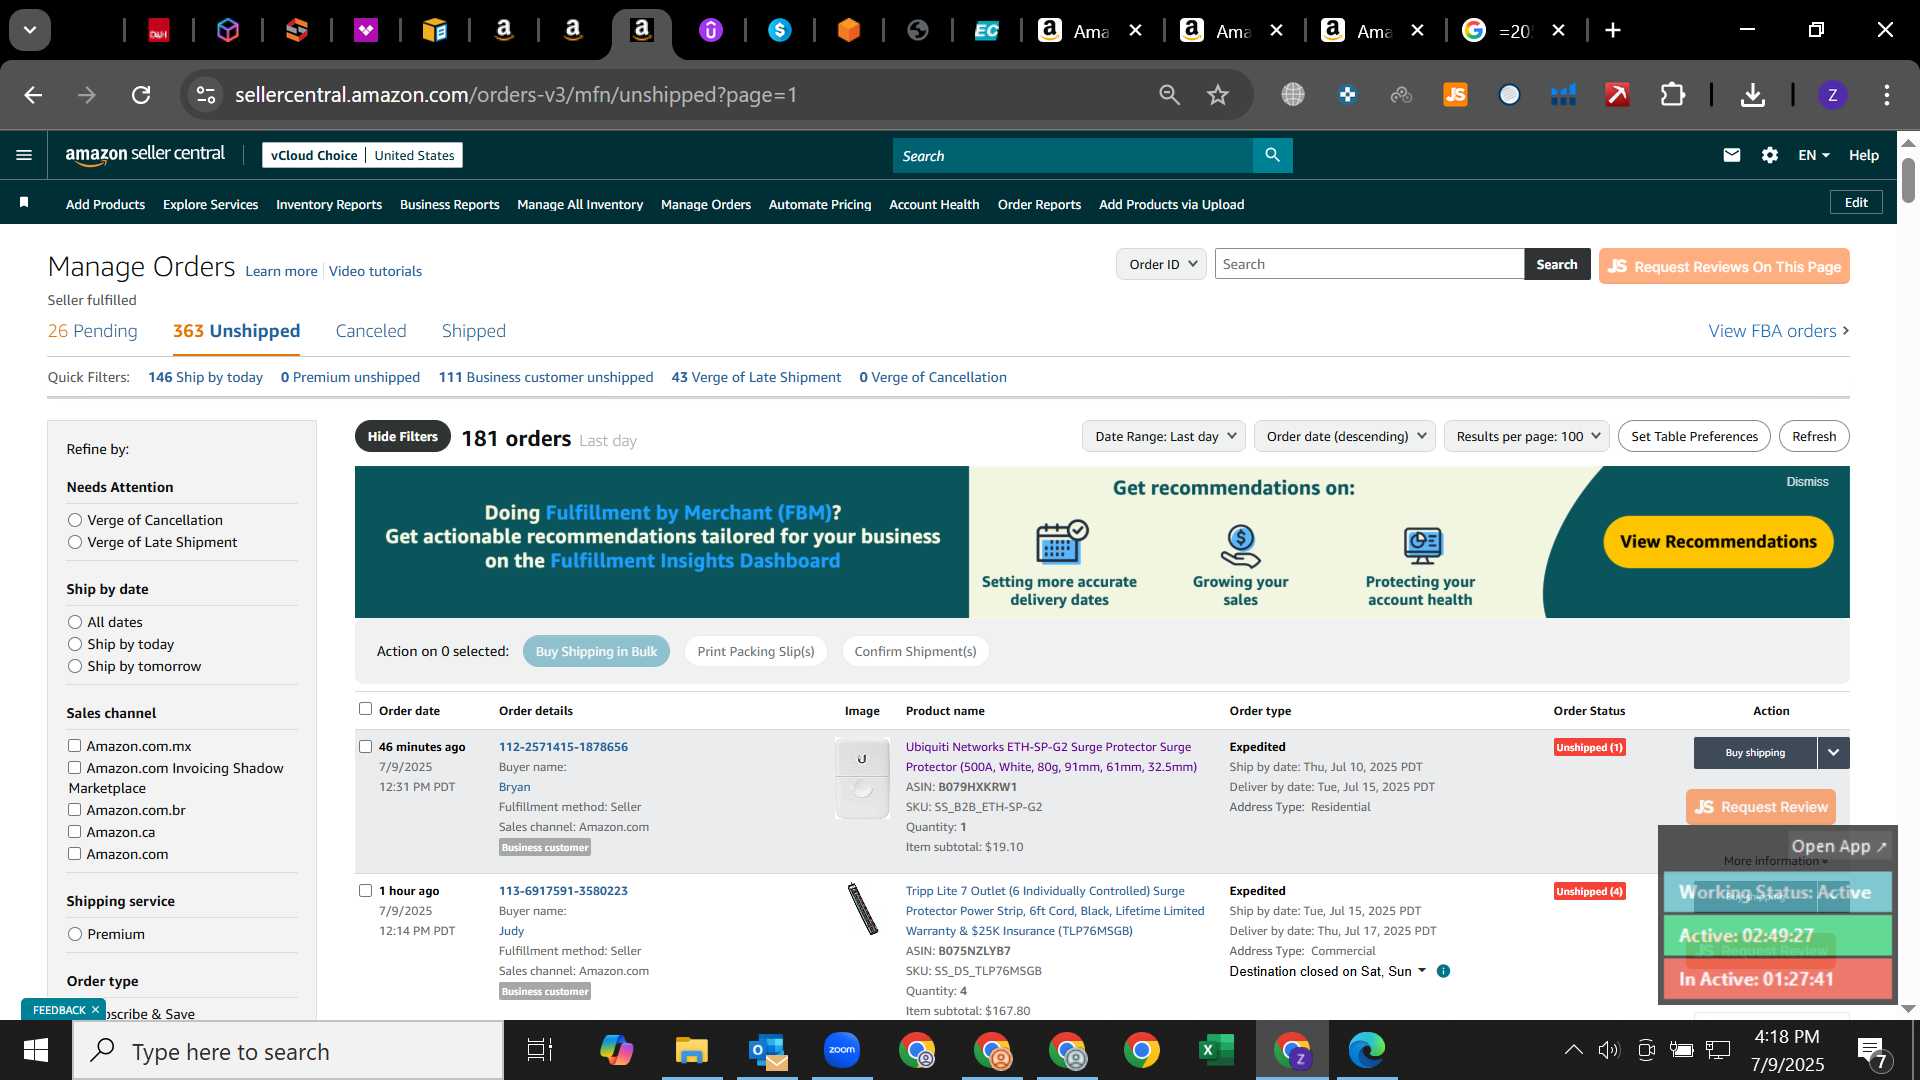1920x1080 pixels.
Task: Select order 113-6917591-3580223 checkbox
Action: pos(365,890)
